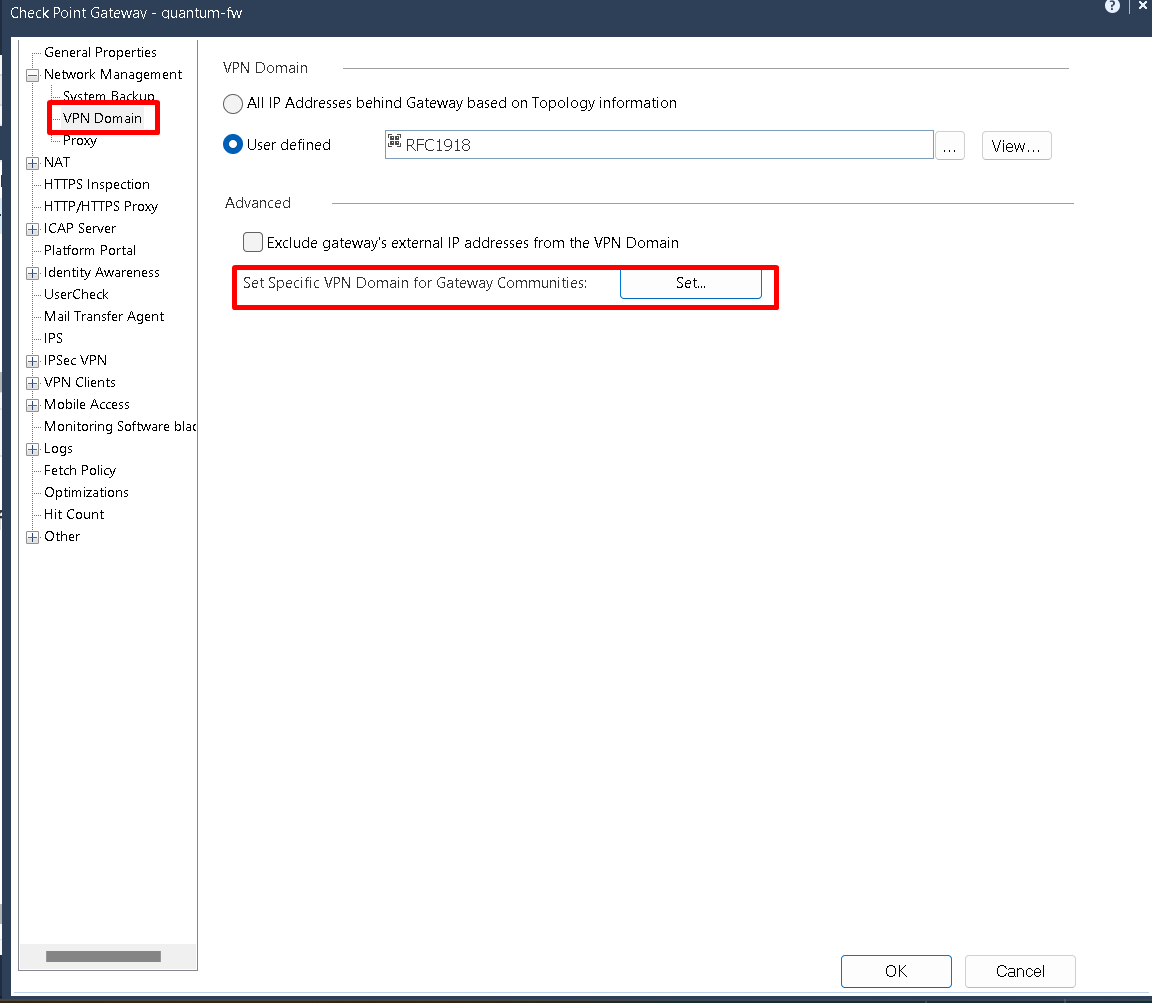Select the Identity Awareness label

pos(101,273)
